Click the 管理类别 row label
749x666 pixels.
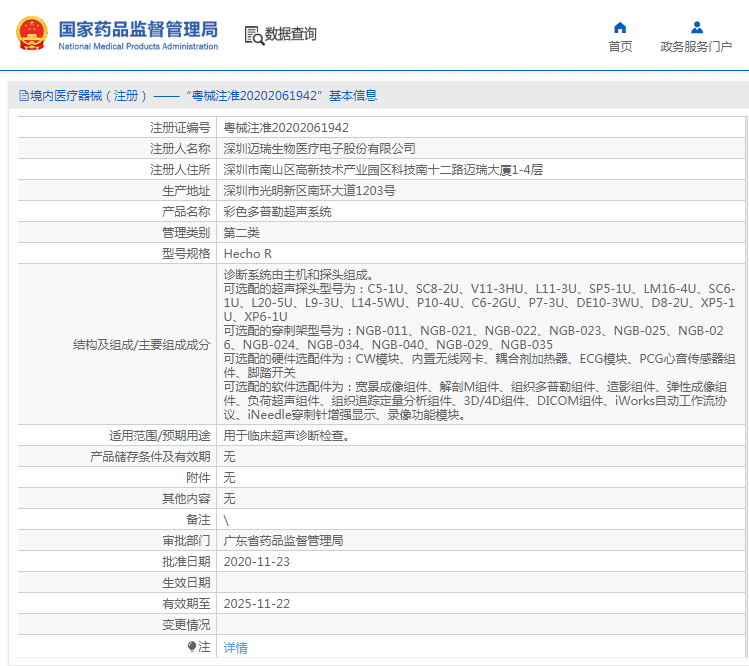[186, 233]
